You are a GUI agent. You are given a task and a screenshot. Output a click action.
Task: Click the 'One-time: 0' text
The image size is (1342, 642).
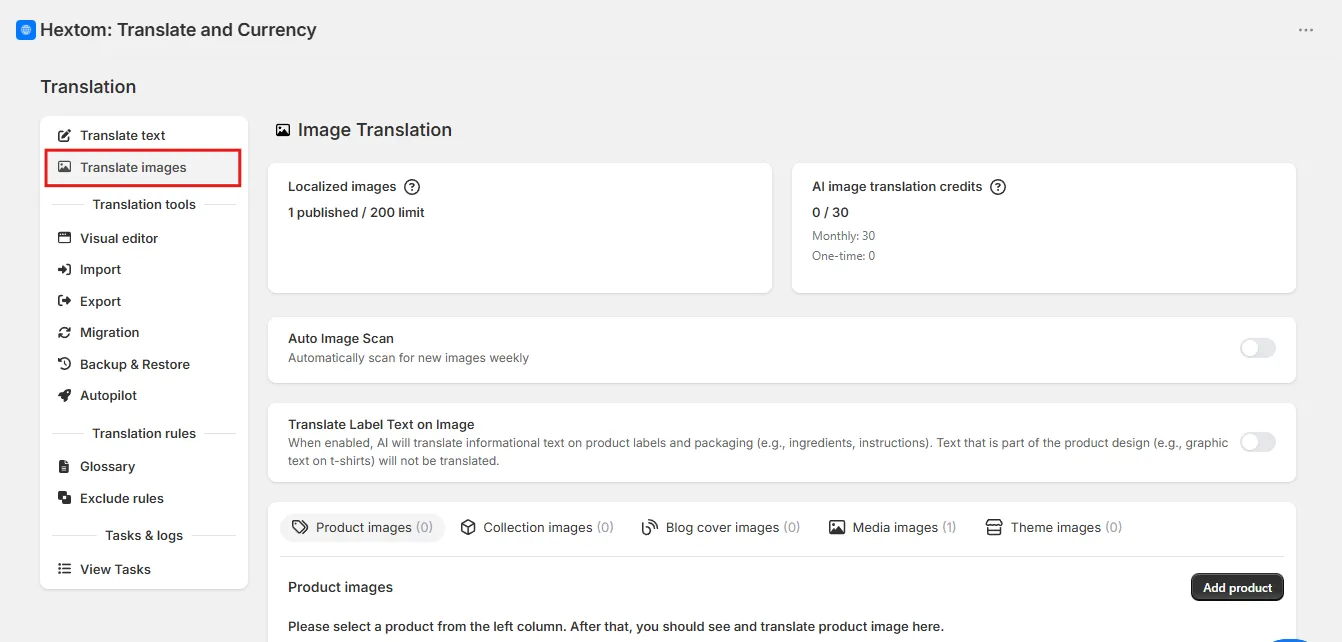pyautogui.click(x=843, y=256)
